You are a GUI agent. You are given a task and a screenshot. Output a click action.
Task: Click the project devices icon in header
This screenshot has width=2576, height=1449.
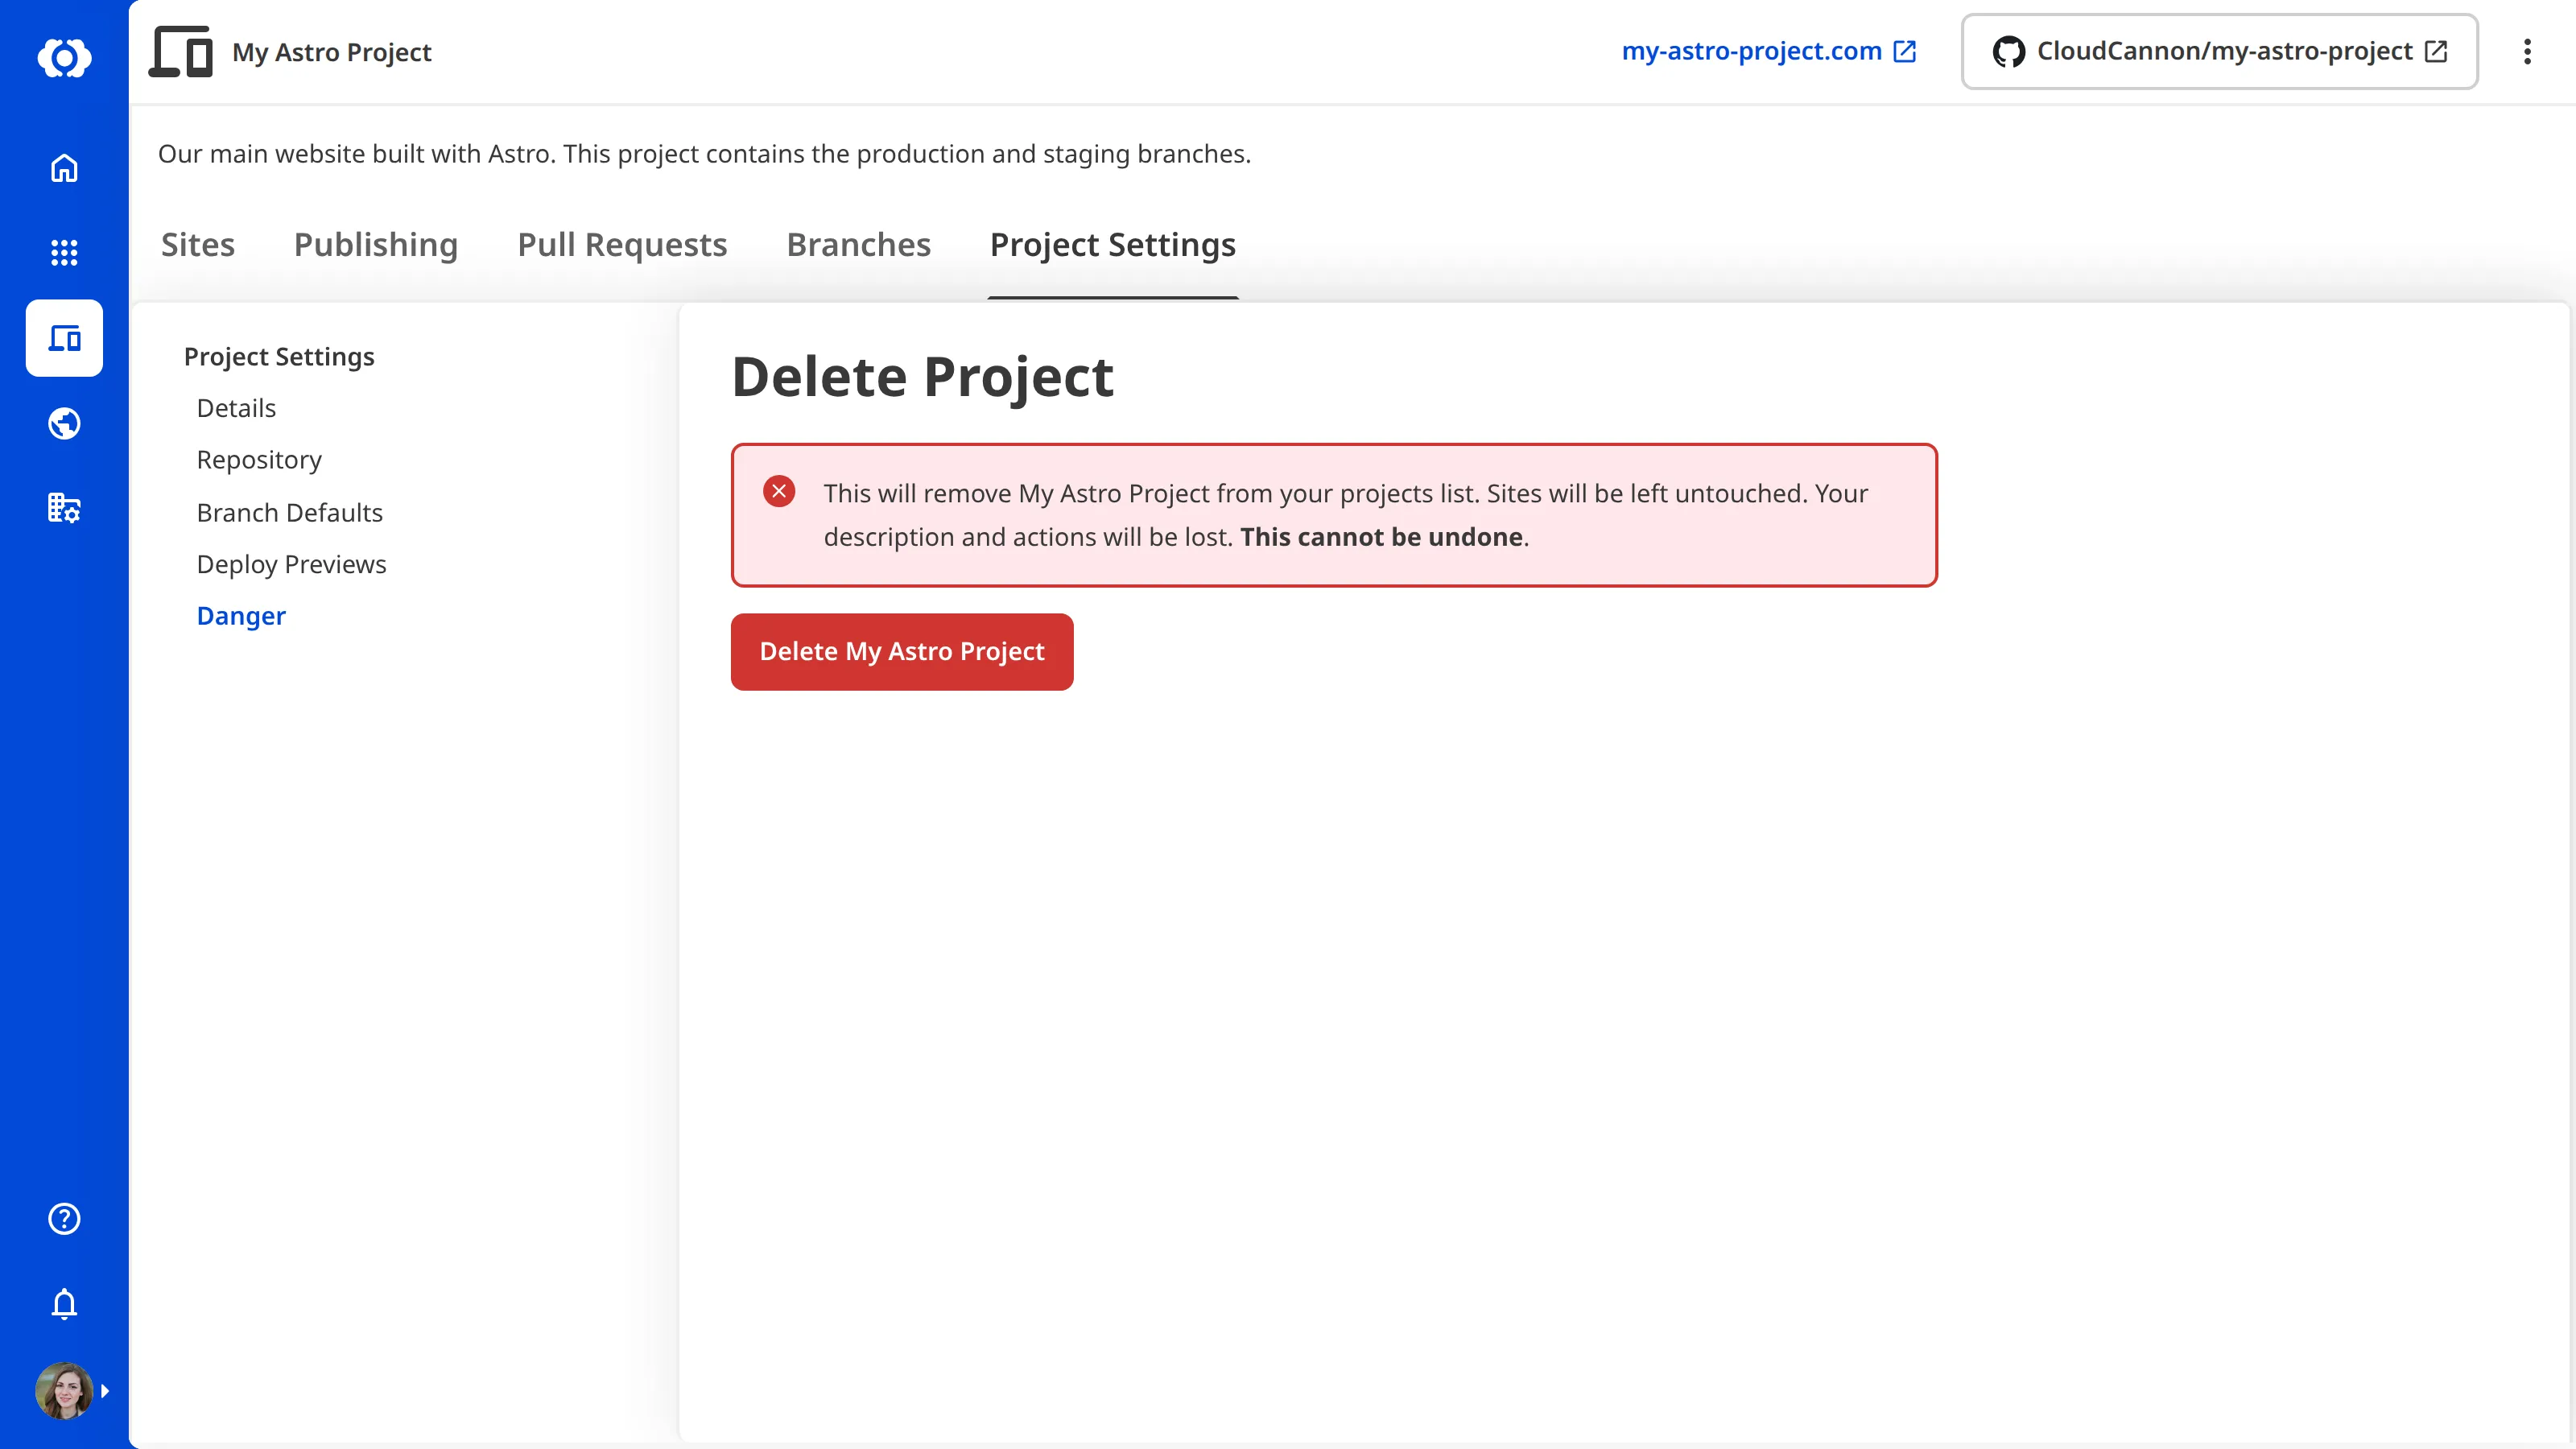point(181,52)
